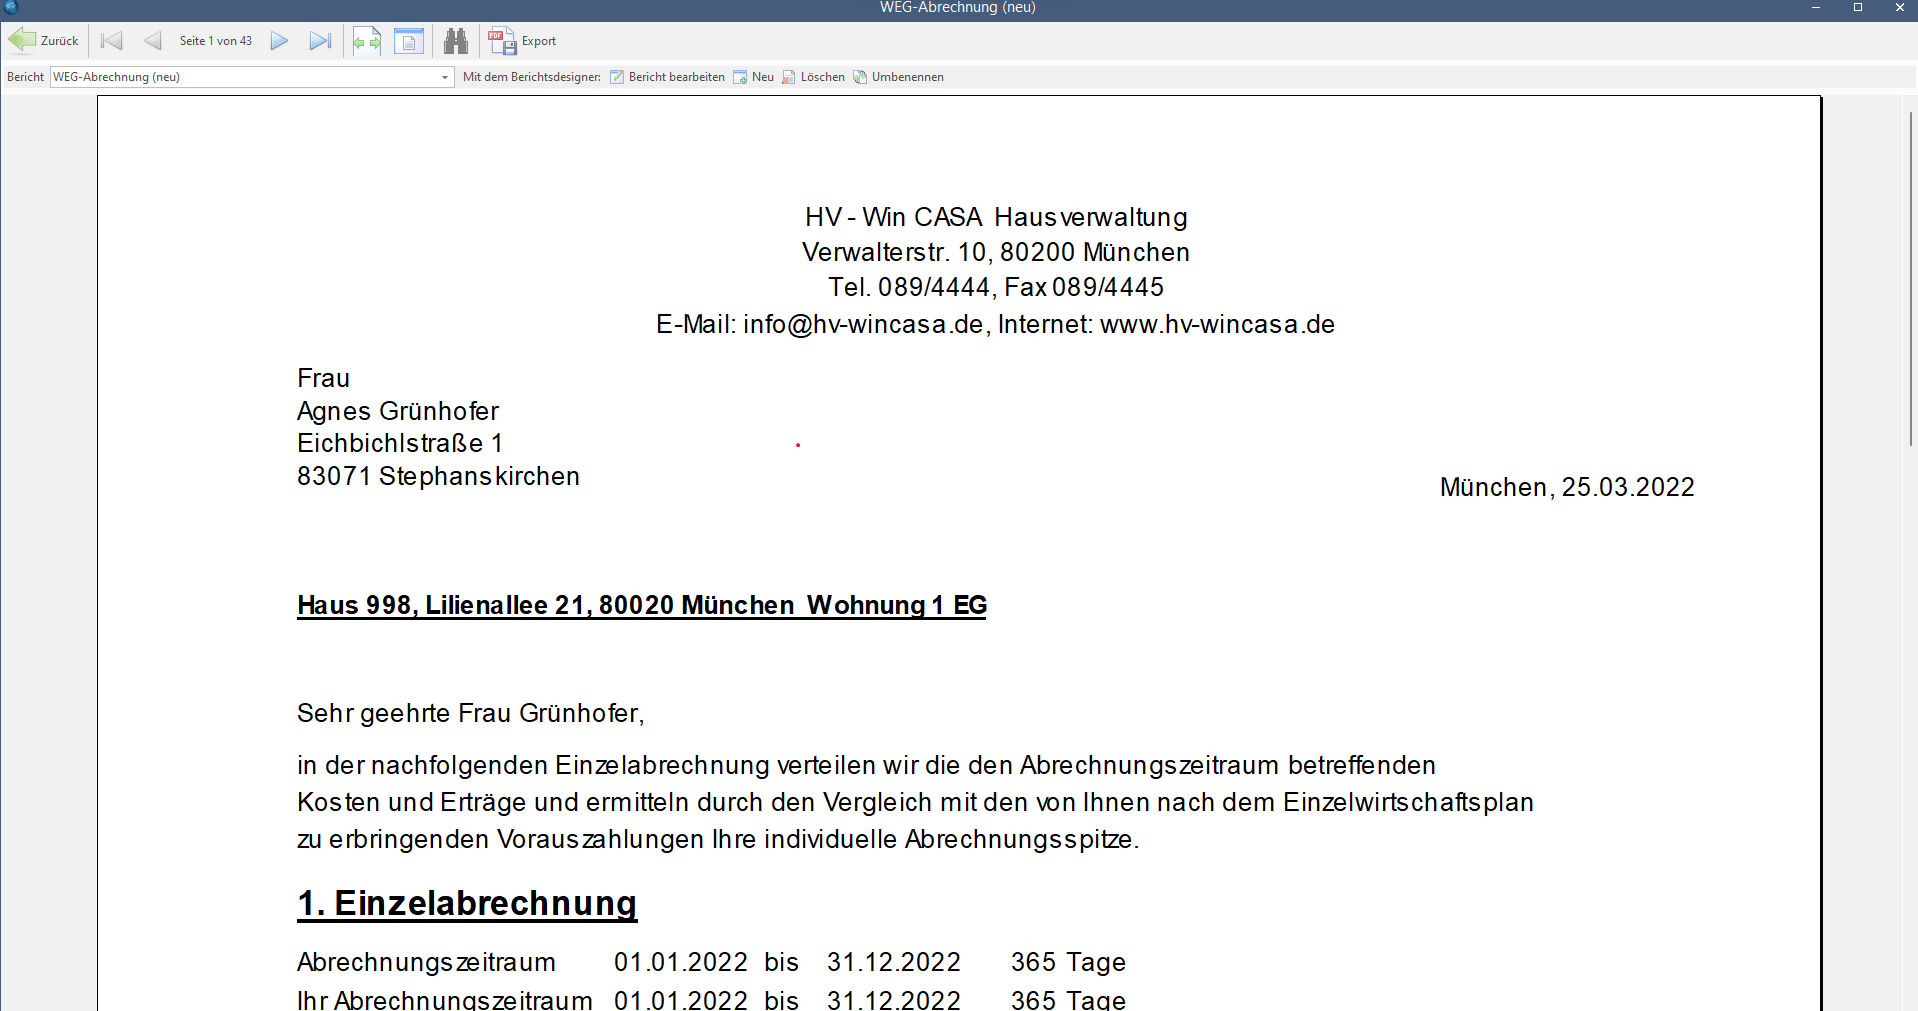Switch to whole page view

tap(409, 41)
